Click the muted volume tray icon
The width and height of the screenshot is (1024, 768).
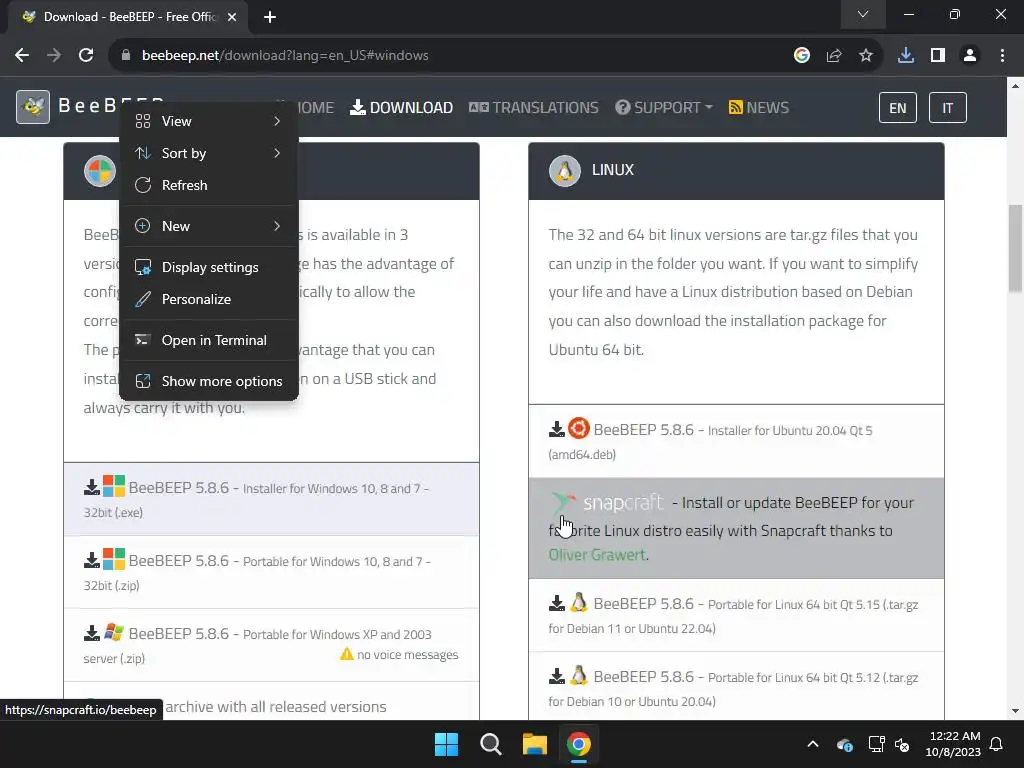(x=903, y=744)
